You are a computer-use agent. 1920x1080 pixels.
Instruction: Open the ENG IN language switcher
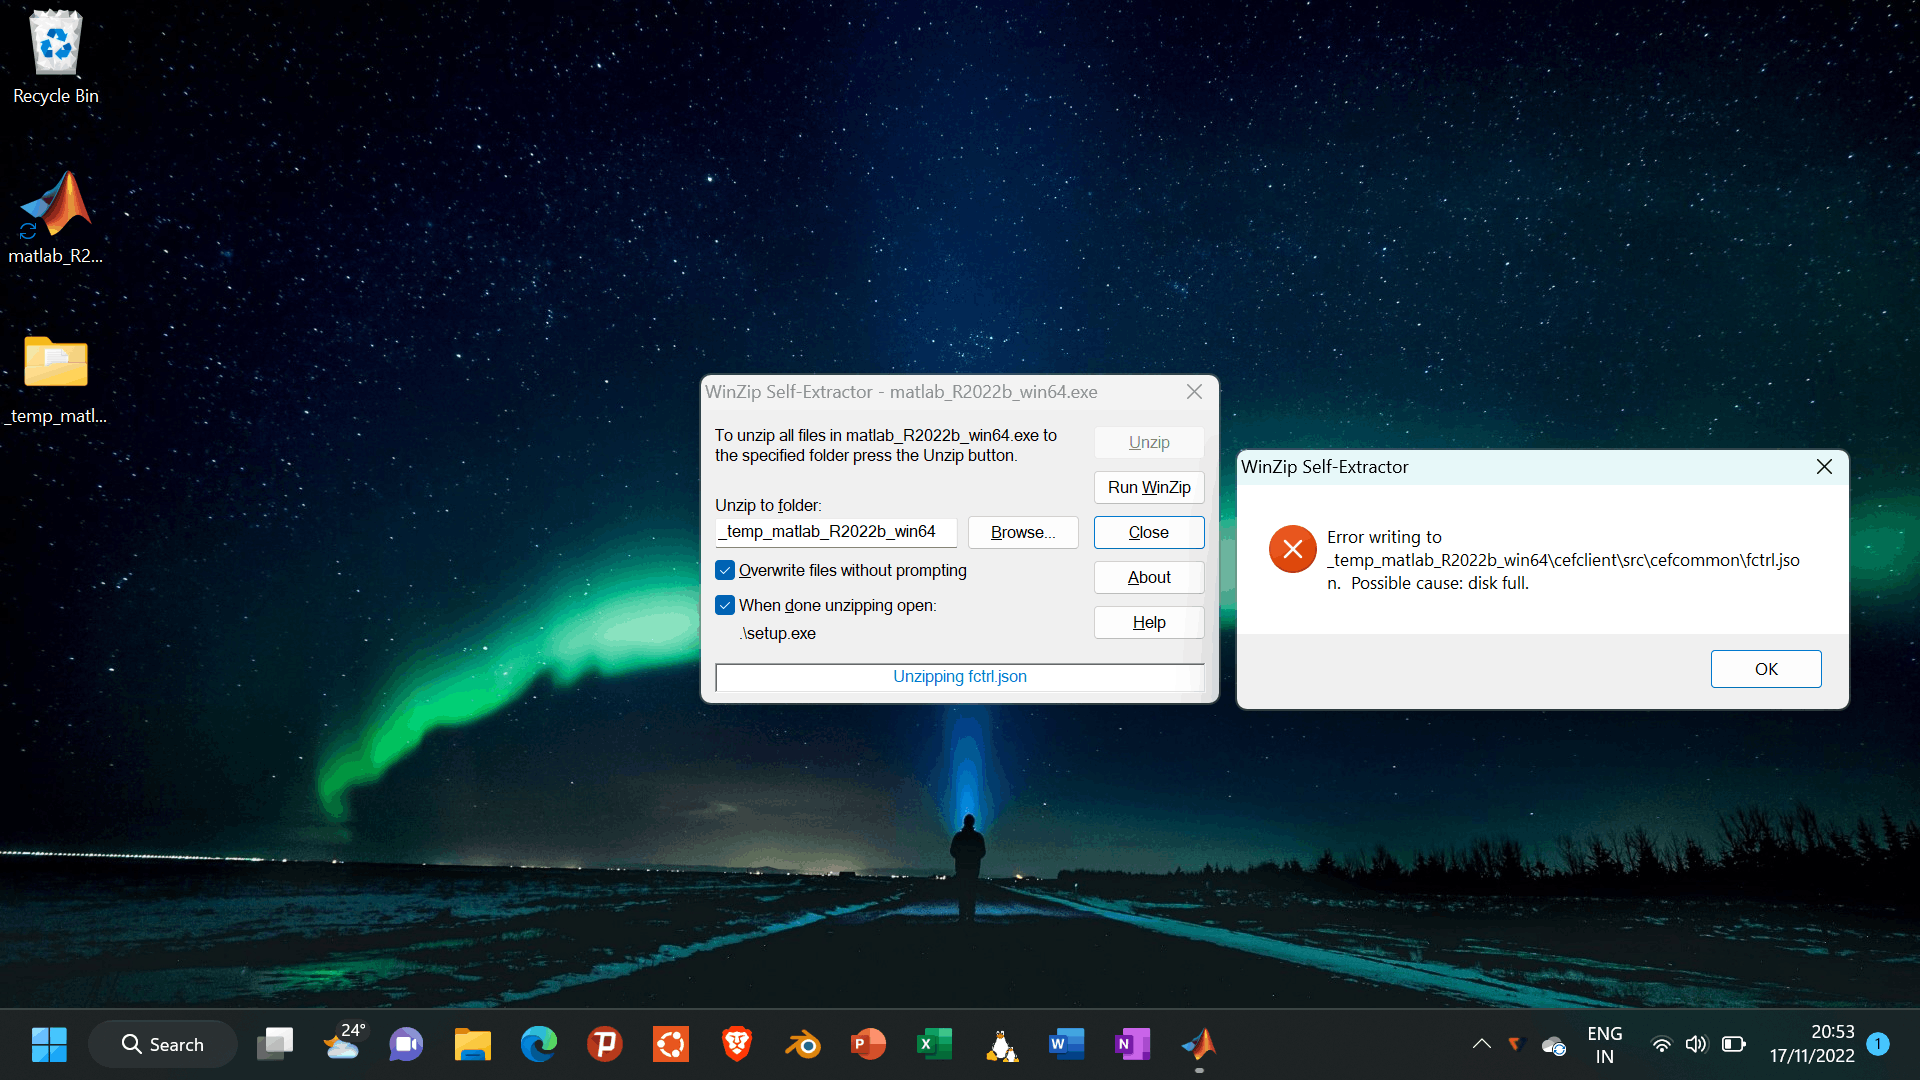point(1604,1044)
